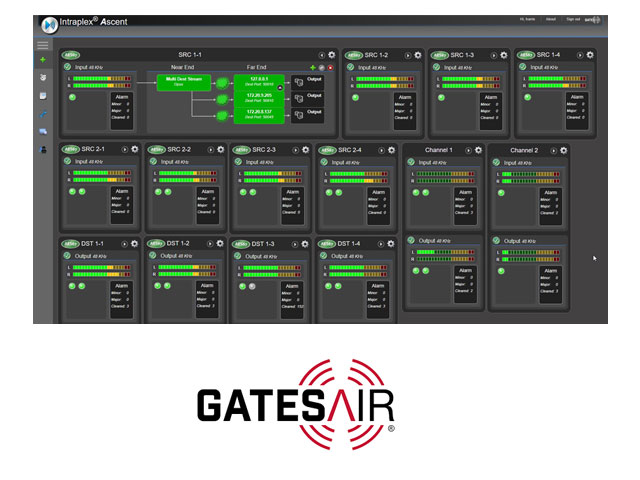Expand the SRC 1-4 panel with its arrow
This screenshot has height=480, width=640.
pos(580,55)
